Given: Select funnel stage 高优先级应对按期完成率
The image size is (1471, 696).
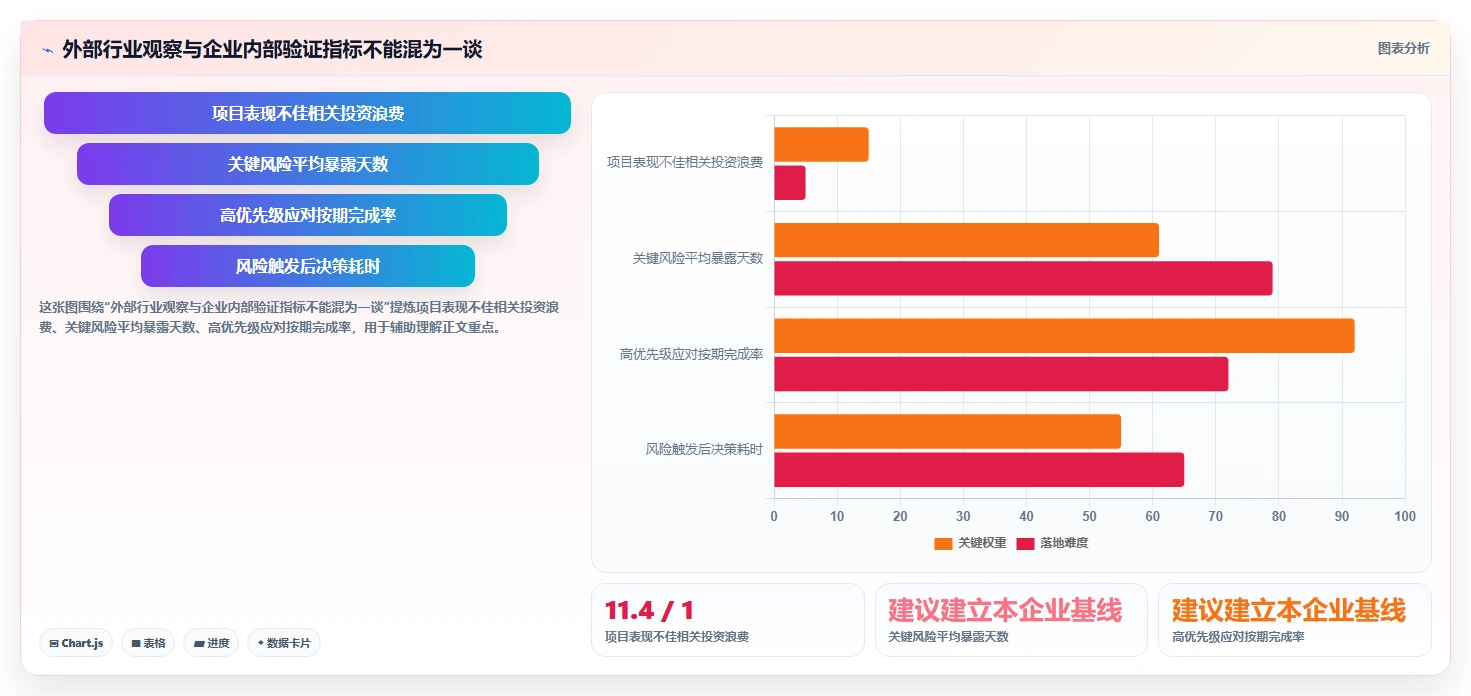Looking at the screenshot, I should point(308,215).
